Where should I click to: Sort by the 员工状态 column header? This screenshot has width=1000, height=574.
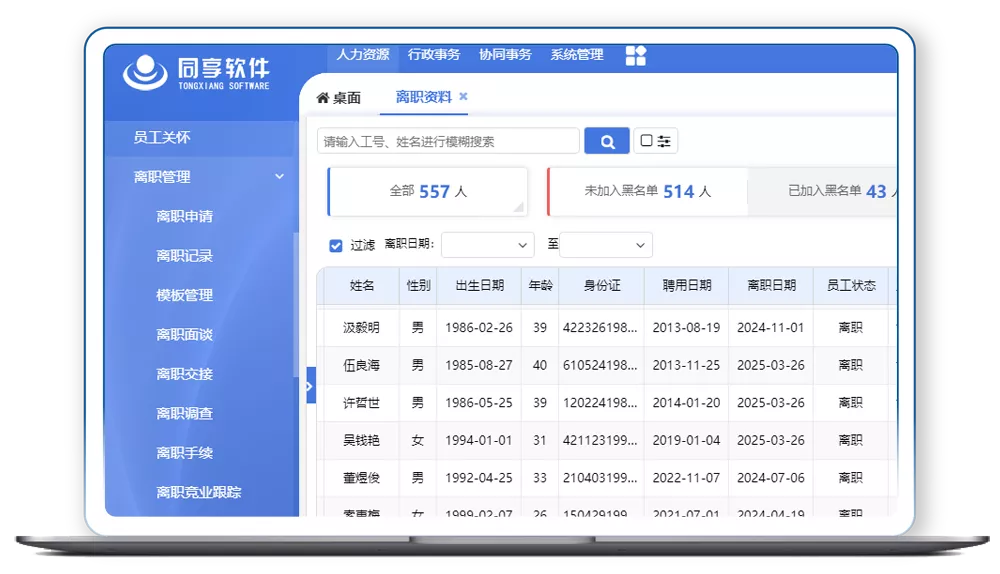pos(851,286)
